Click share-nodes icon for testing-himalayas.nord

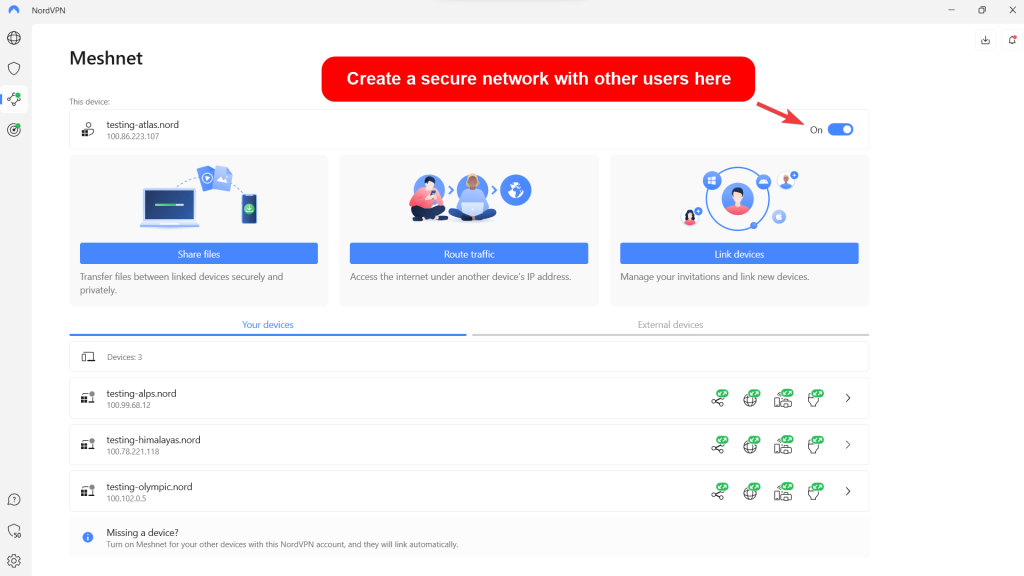[x=719, y=445]
